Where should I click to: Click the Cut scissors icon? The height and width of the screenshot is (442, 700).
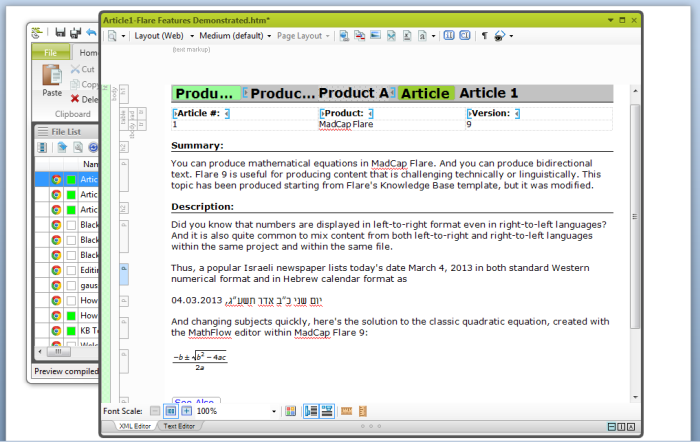pyautogui.click(x=75, y=69)
